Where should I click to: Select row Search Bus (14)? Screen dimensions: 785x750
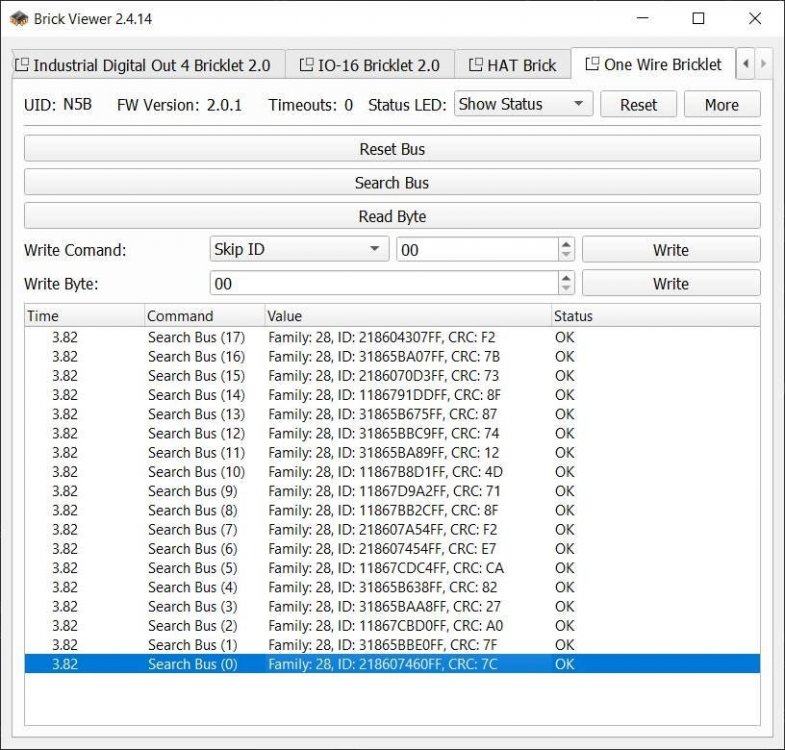coord(392,395)
